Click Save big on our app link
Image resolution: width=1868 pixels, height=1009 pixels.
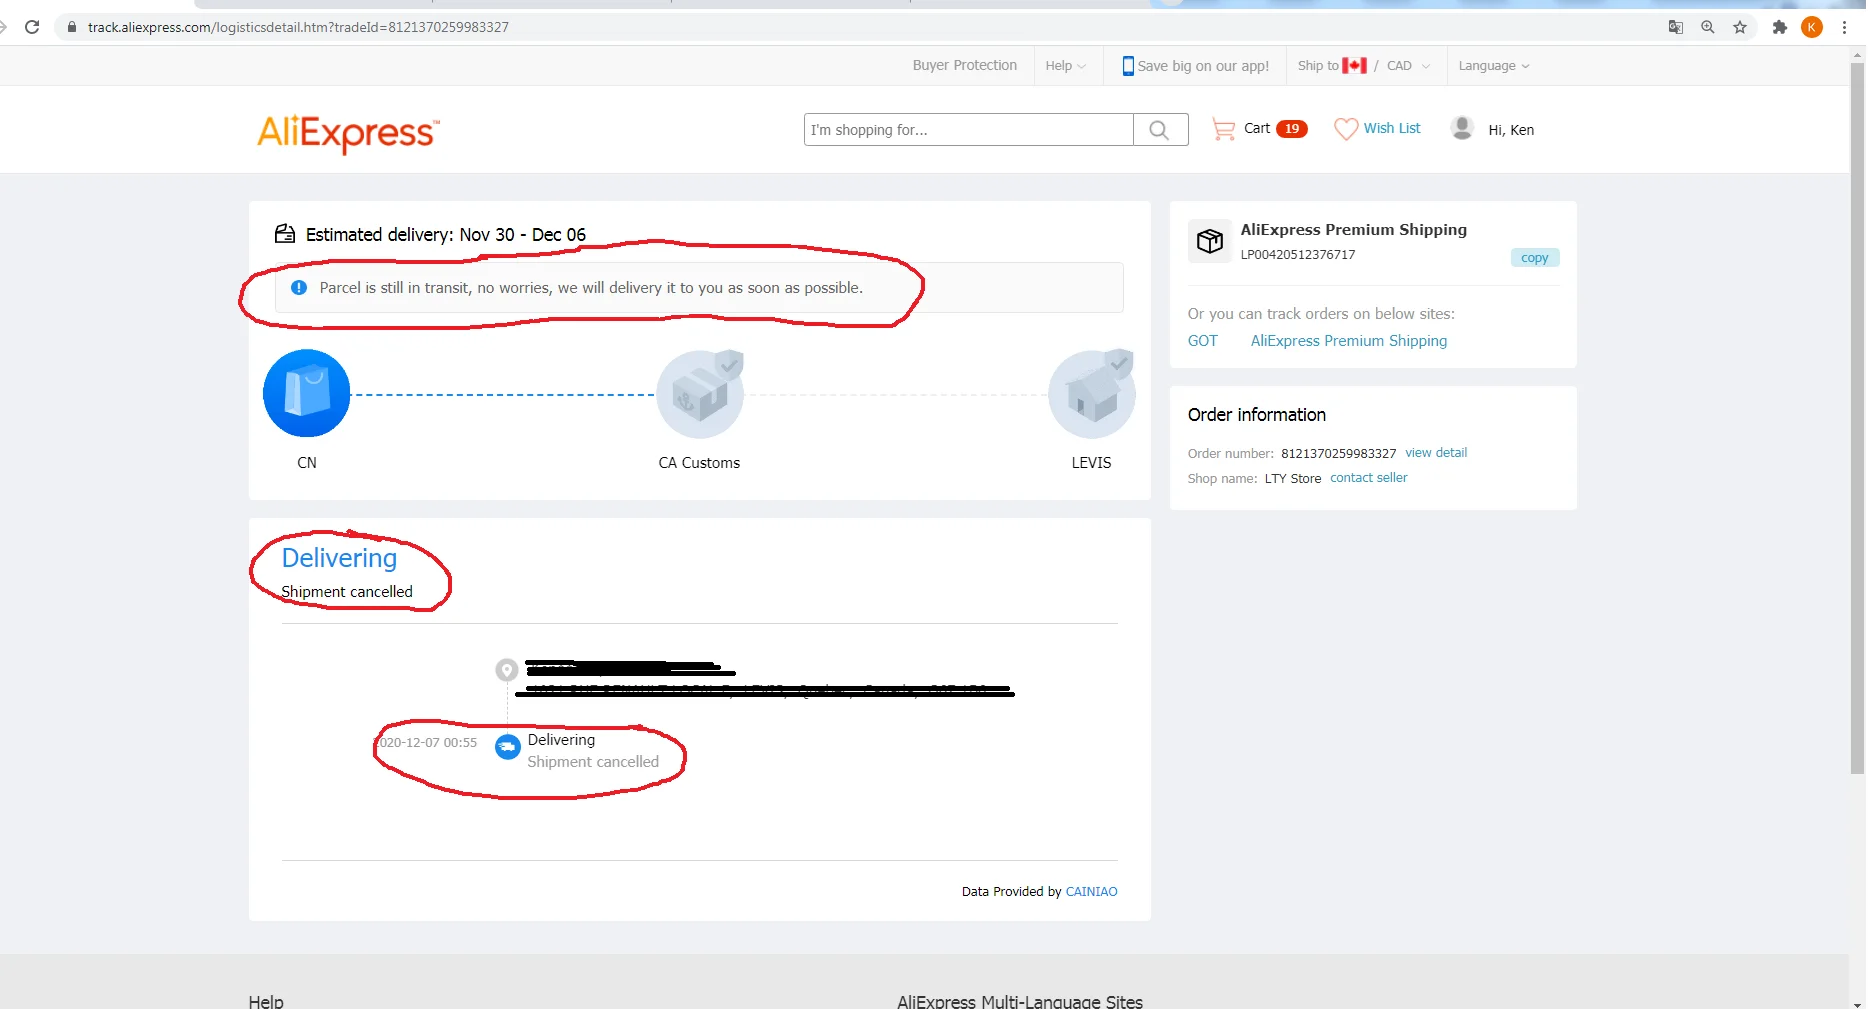point(1203,66)
